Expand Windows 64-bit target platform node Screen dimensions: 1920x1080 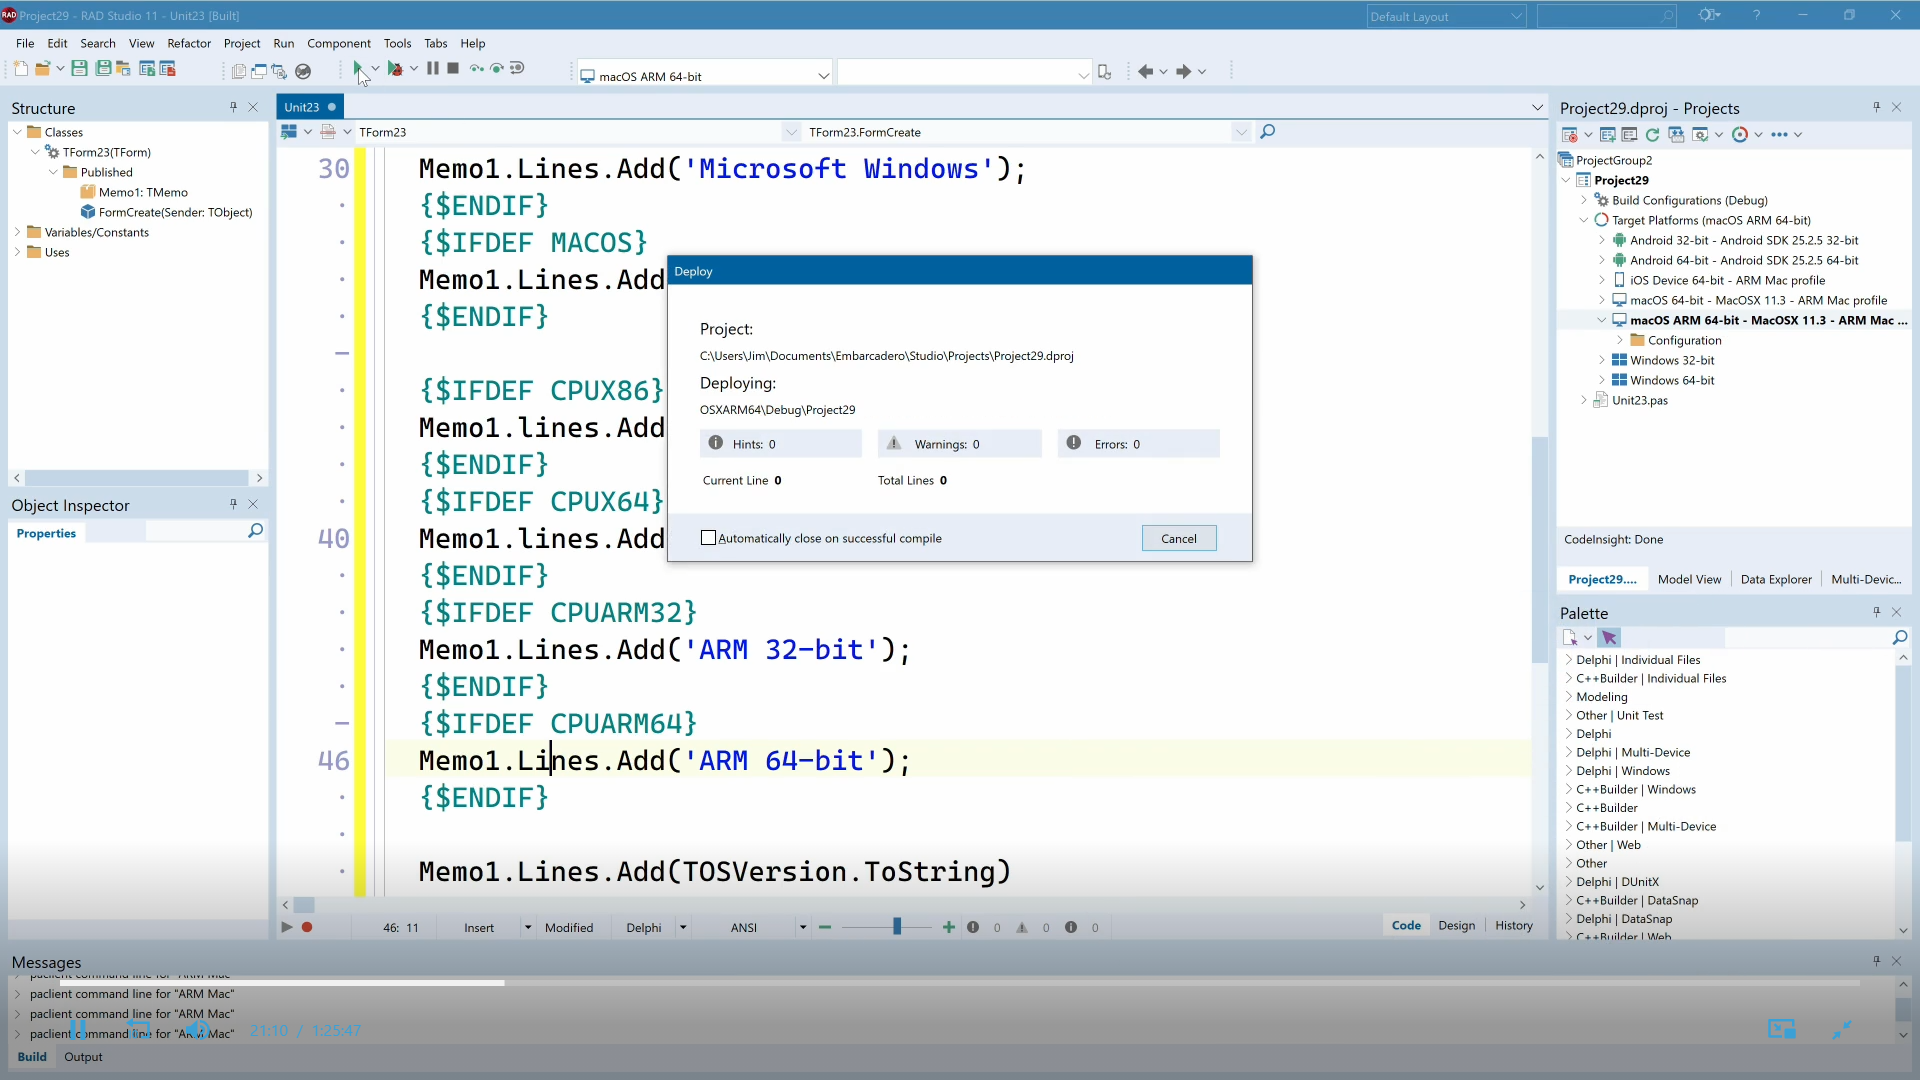[x=1602, y=380]
